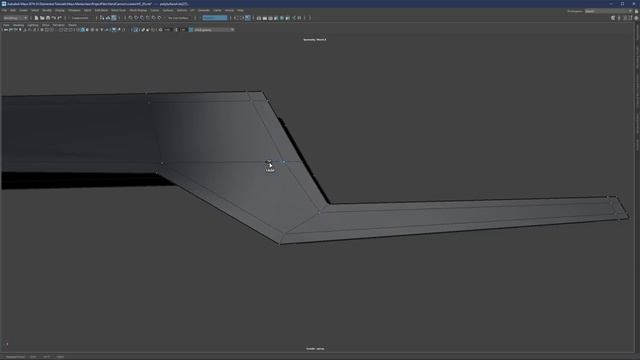Enable snap to view planes
The image size is (640, 360).
pyautogui.click(x=153, y=18)
